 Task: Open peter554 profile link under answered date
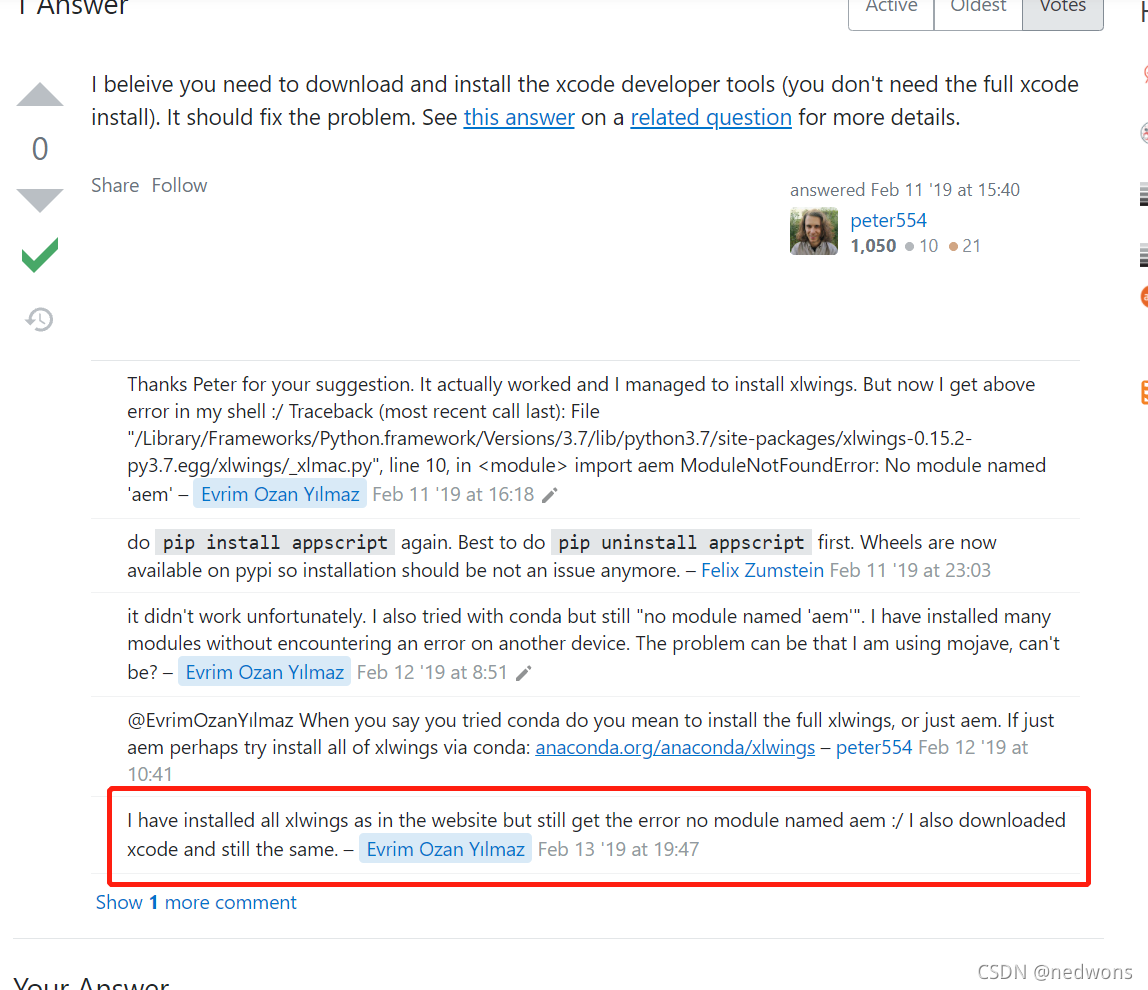tap(888, 220)
